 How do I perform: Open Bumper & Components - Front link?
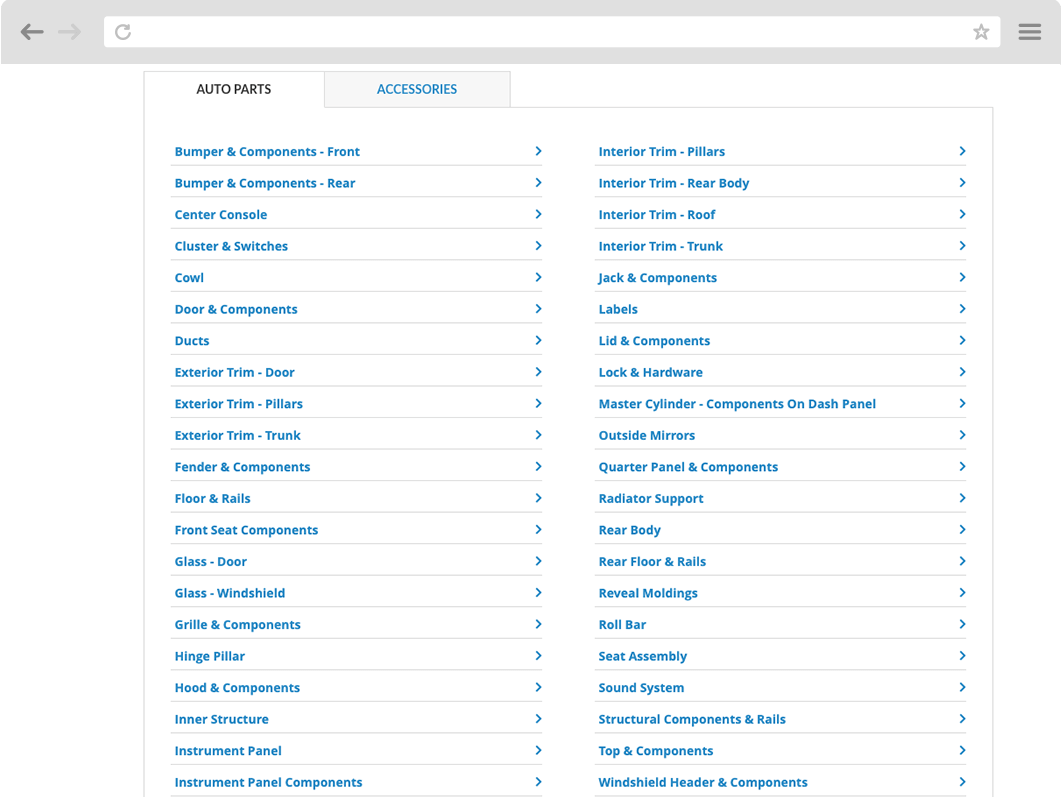[x=267, y=152]
